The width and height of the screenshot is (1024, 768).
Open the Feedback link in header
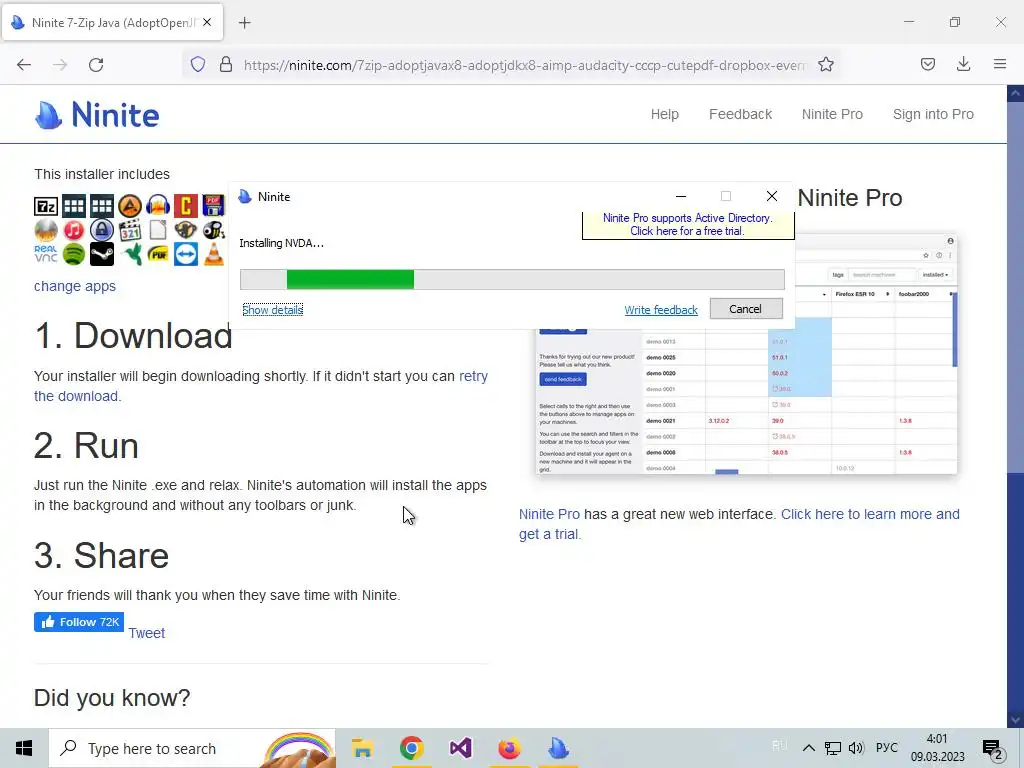(741, 114)
